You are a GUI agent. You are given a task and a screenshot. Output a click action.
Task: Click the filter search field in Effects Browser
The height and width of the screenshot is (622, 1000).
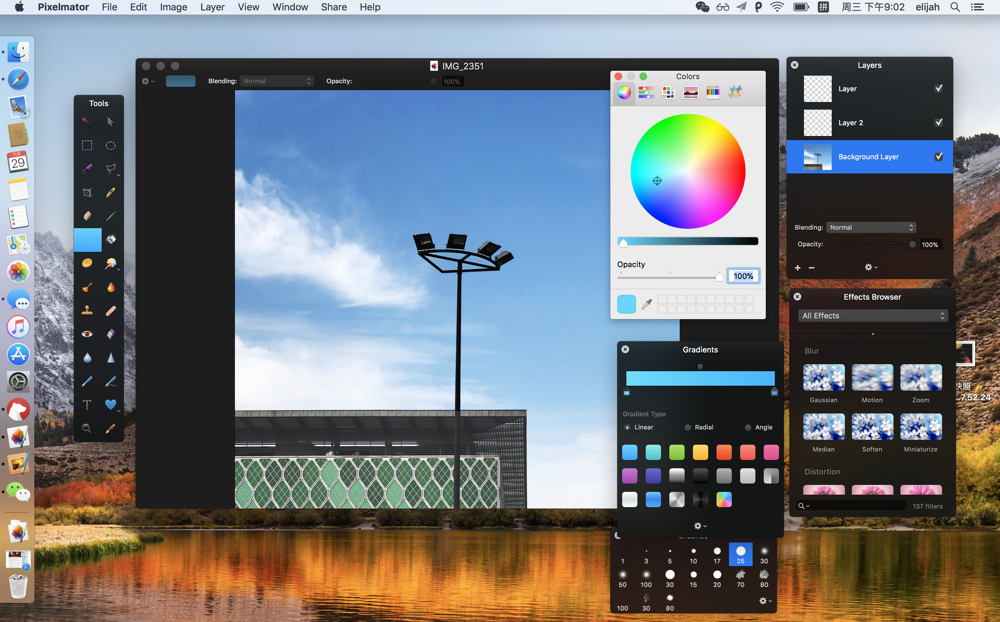point(852,505)
